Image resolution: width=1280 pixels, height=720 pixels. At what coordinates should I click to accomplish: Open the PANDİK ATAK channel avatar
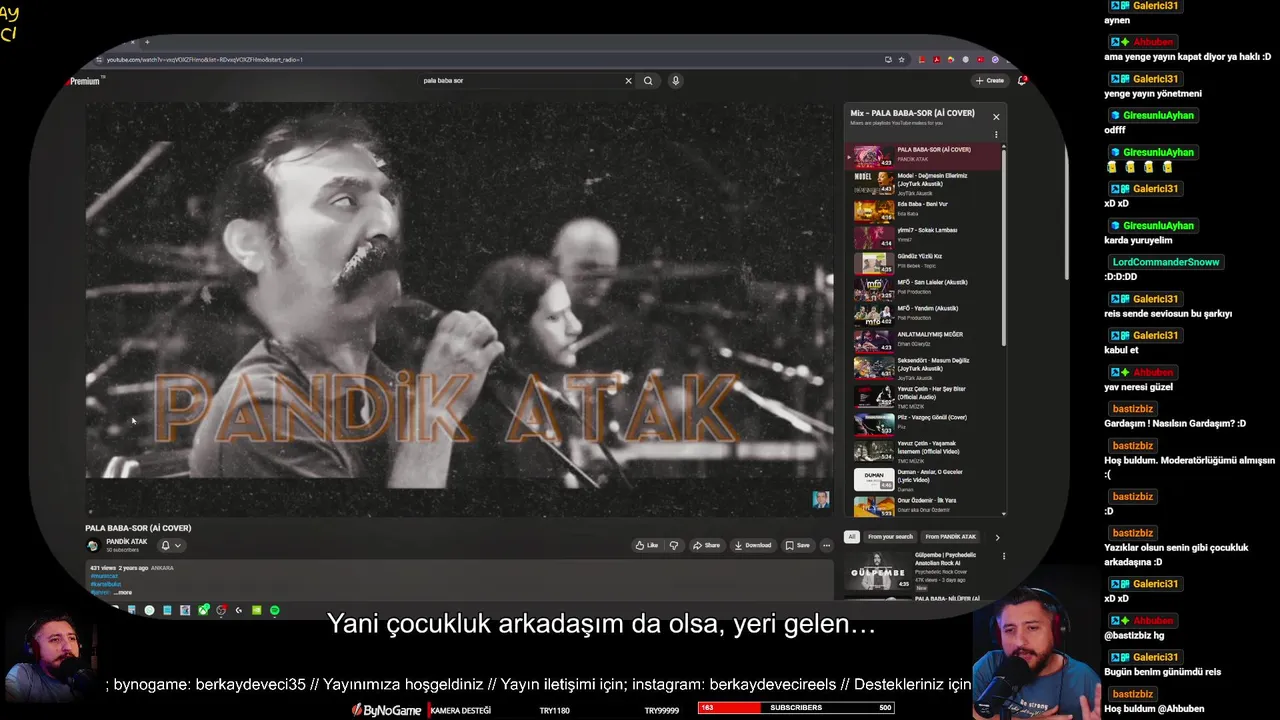[93, 546]
